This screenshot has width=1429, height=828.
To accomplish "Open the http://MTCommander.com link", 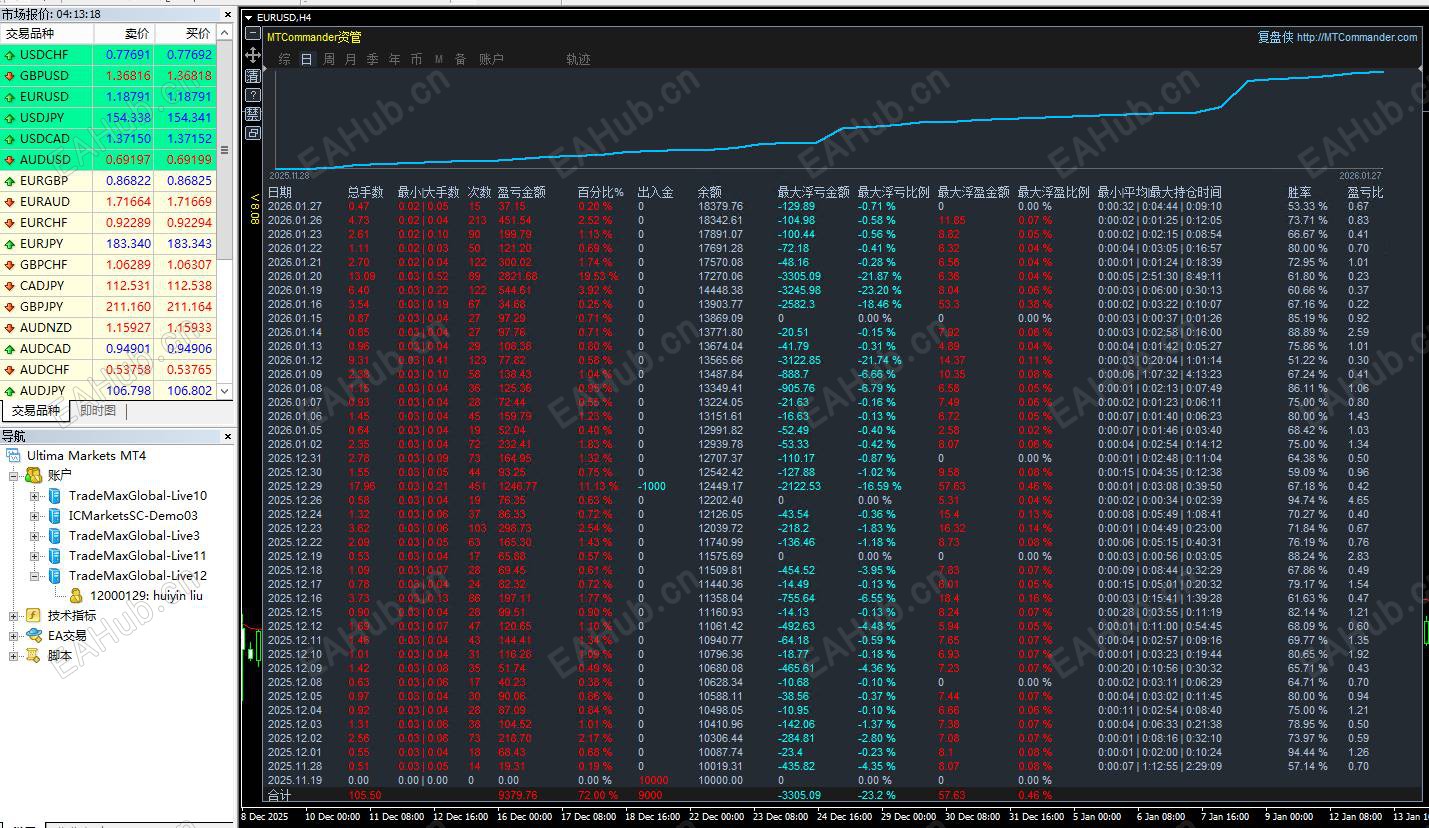I will (1356, 37).
